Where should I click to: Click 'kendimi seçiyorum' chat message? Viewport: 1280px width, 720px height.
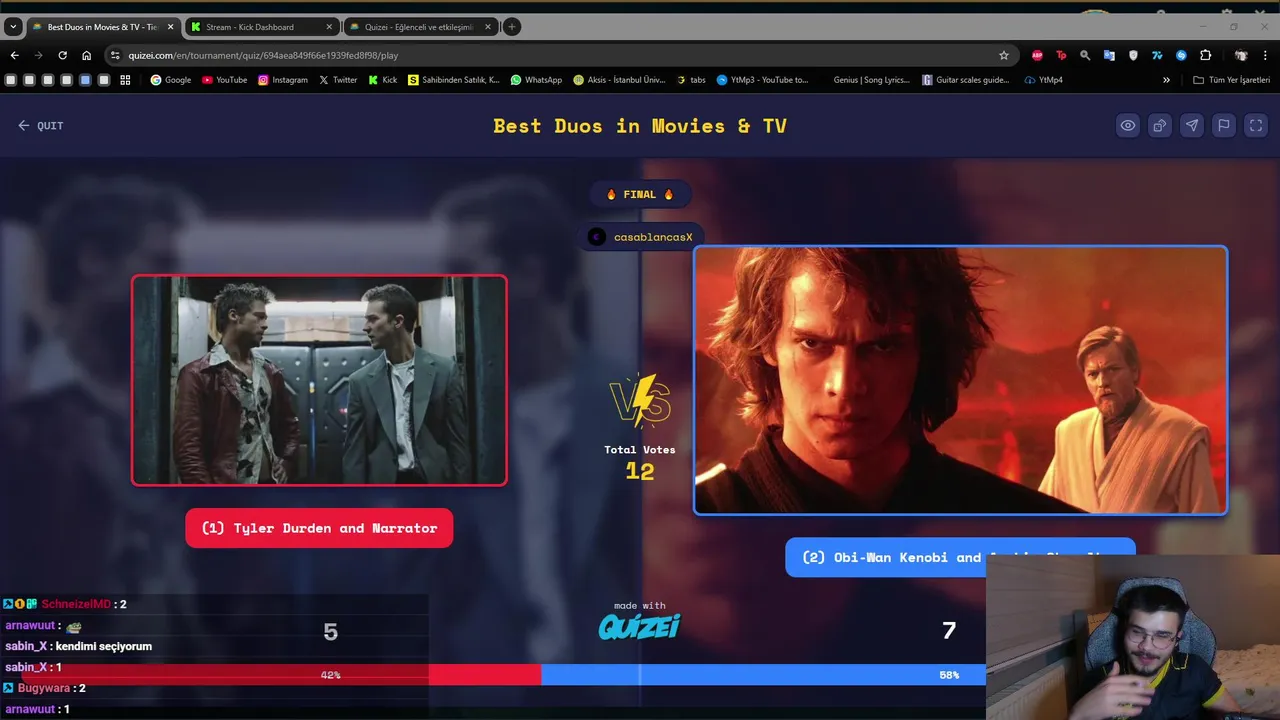coord(104,646)
